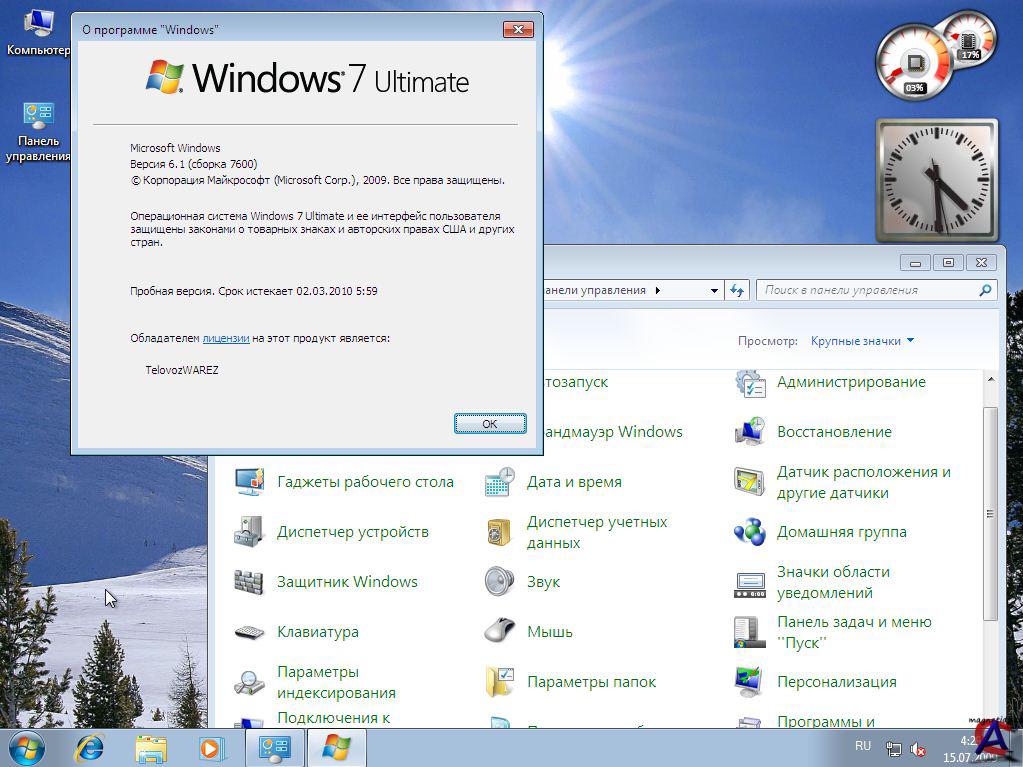Expand Крупные значки view dropdown

point(862,341)
